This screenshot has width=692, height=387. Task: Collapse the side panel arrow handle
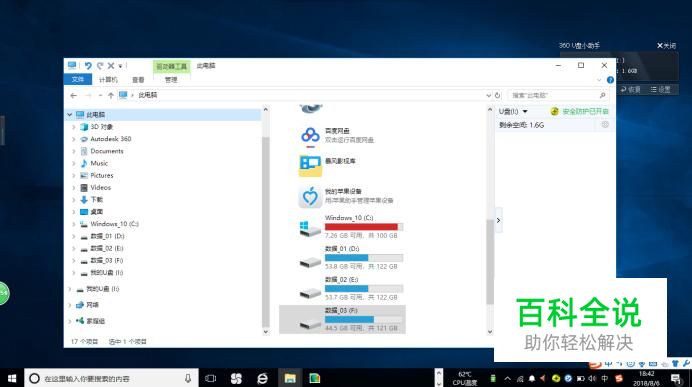tap(498, 220)
